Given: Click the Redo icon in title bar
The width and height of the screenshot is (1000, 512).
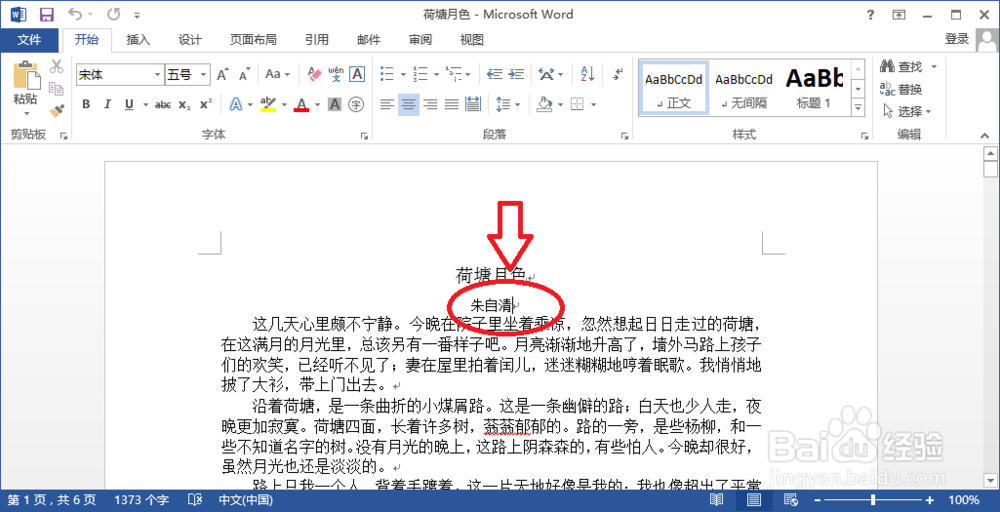Looking at the screenshot, I should (x=114, y=14).
